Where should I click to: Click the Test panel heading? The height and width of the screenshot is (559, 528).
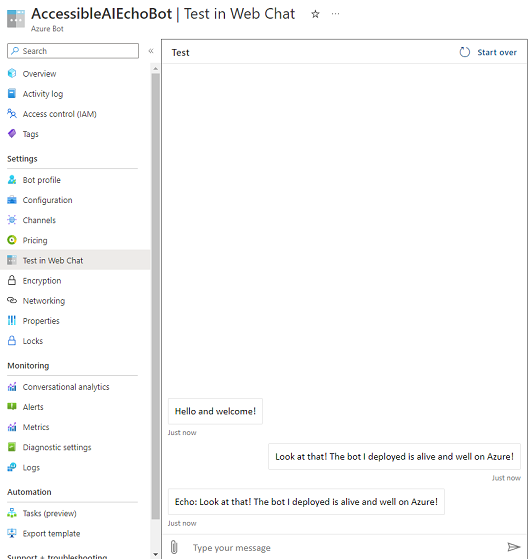[x=180, y=52]
